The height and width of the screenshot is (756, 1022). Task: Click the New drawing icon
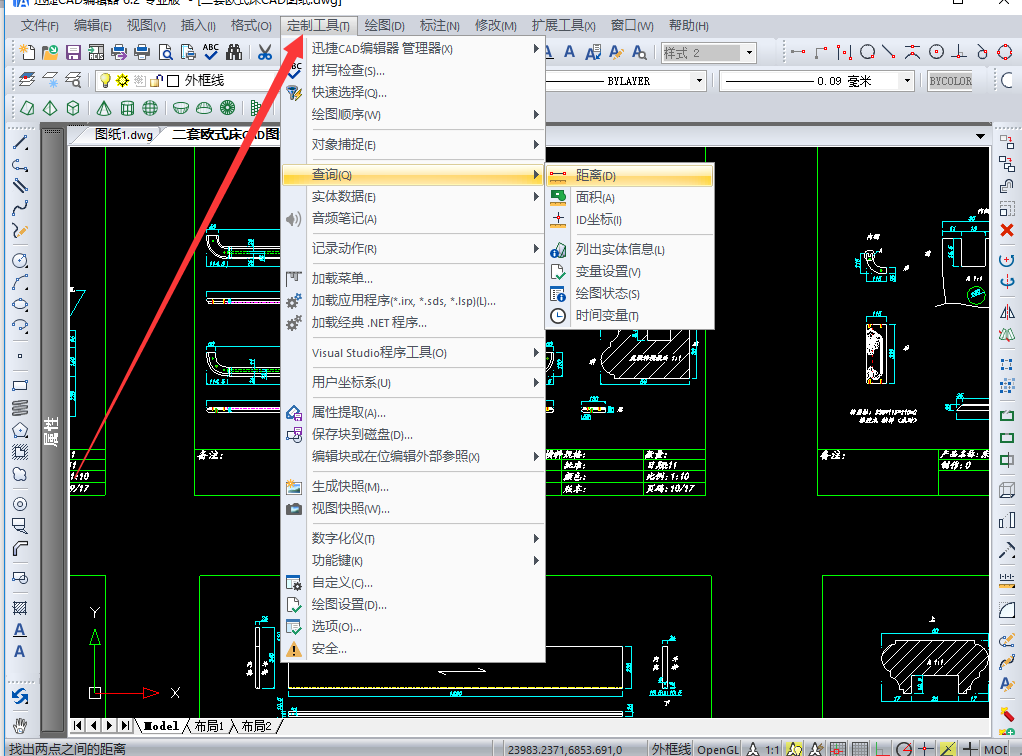click(x=27, y=52)
